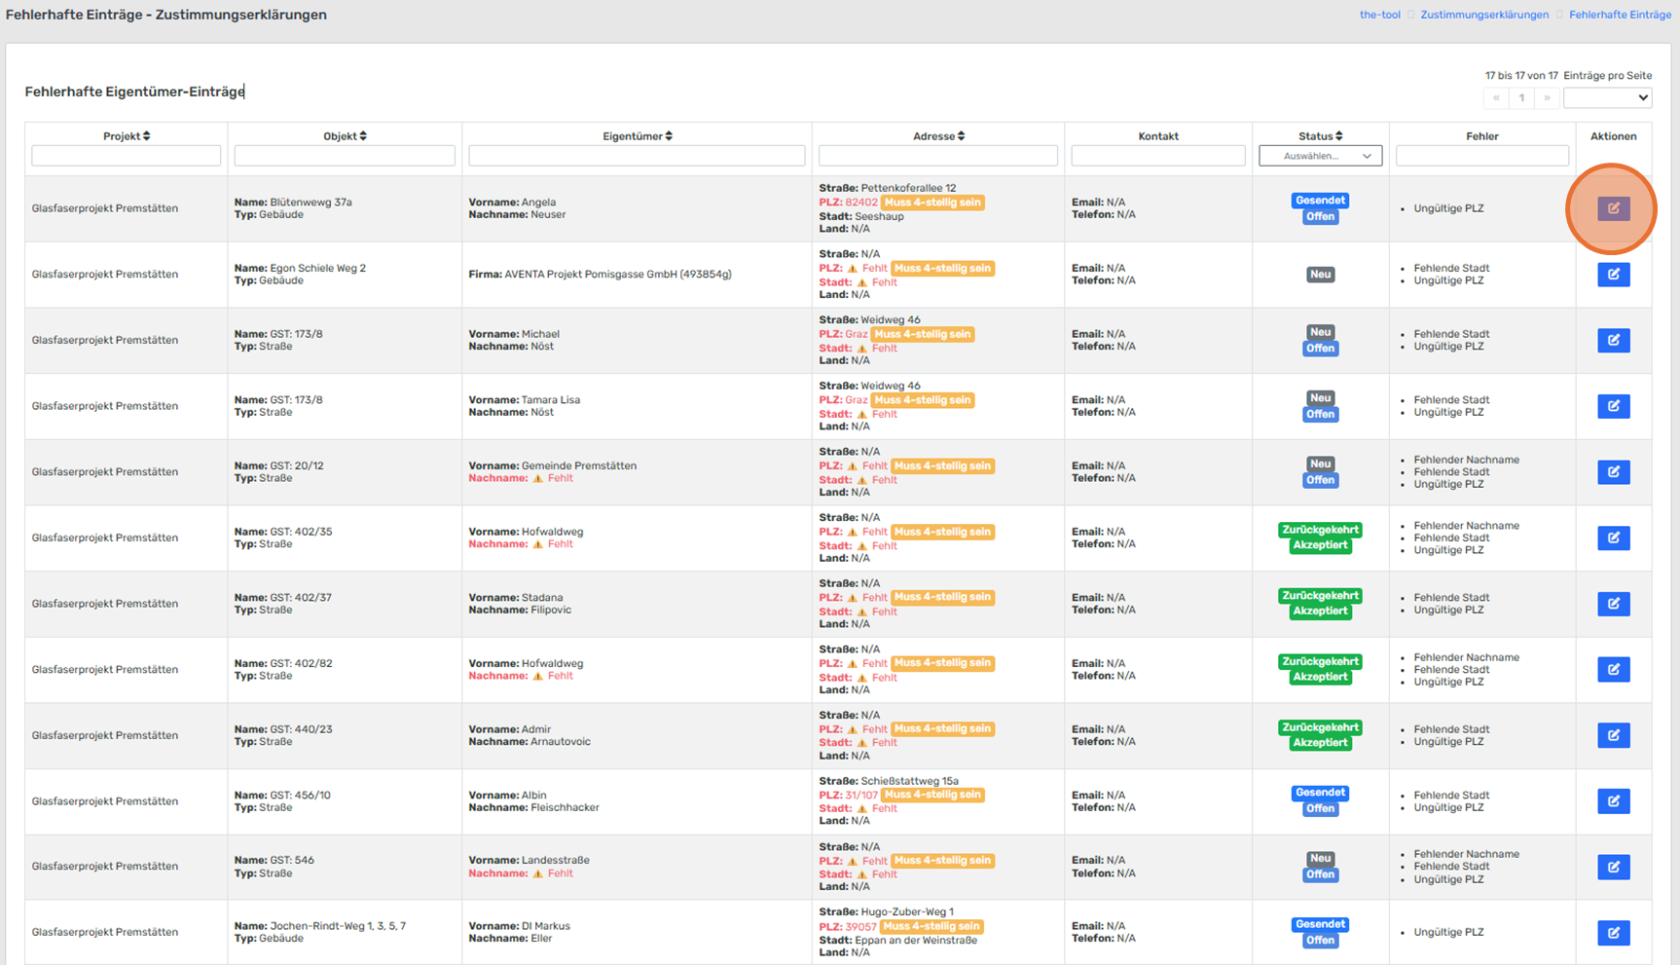Viewport: 1680px width, 965px height.
Task: Open the Einträge pro Seite dropdown
Action: [x=1606, y=98]
